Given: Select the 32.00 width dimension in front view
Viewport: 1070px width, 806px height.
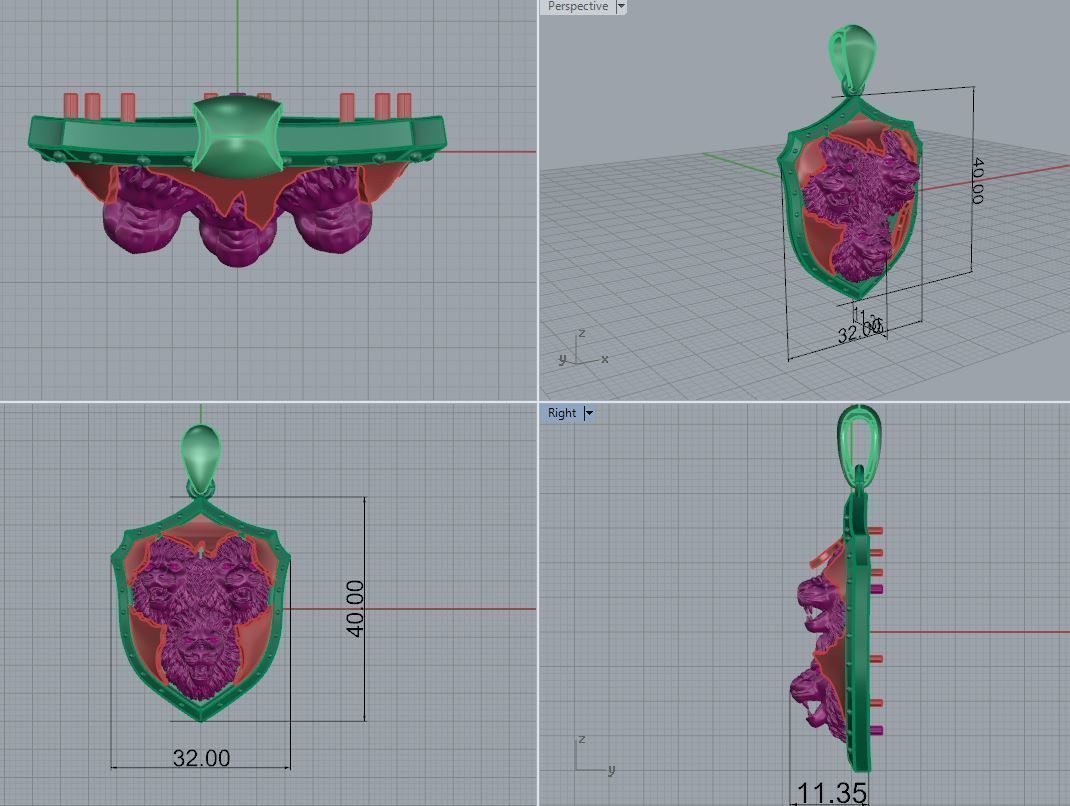Looking at the screenshot, I should [x=201, y=758].
